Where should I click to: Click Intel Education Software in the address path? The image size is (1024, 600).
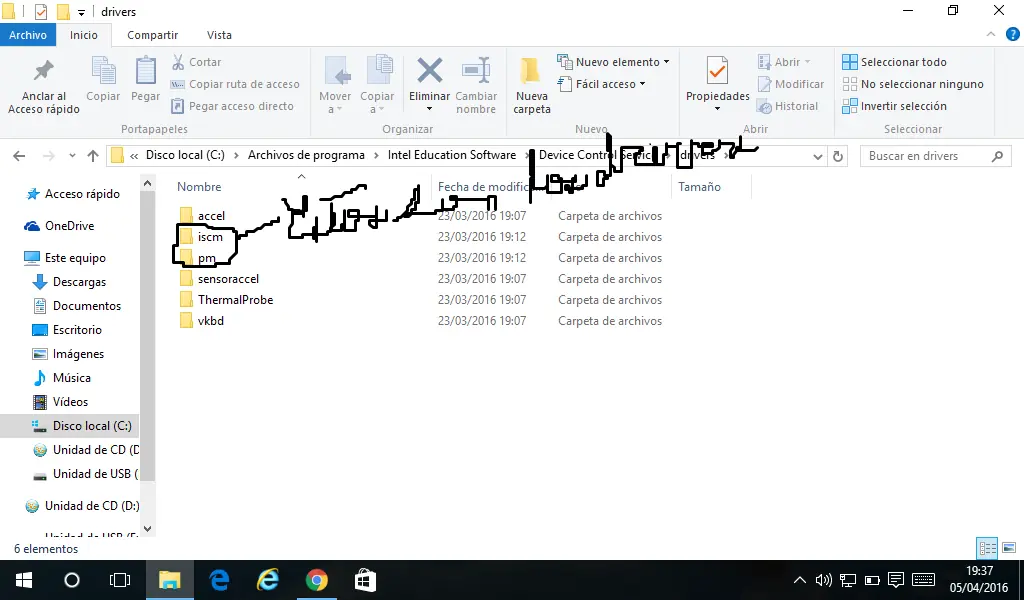(x=452, y=155)
